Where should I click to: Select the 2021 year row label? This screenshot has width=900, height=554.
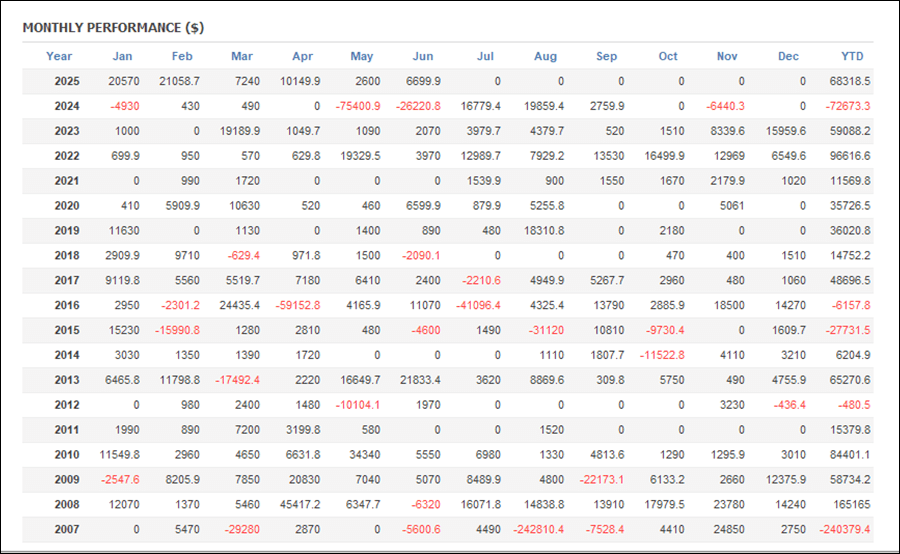click(67, 181)
